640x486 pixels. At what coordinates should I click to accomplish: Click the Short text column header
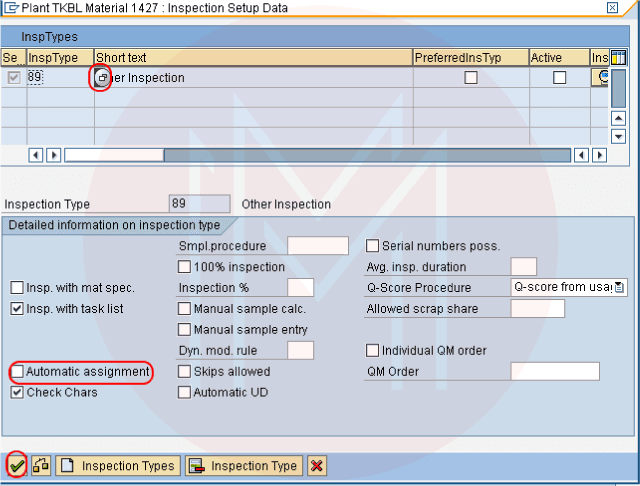click(252, 58)
